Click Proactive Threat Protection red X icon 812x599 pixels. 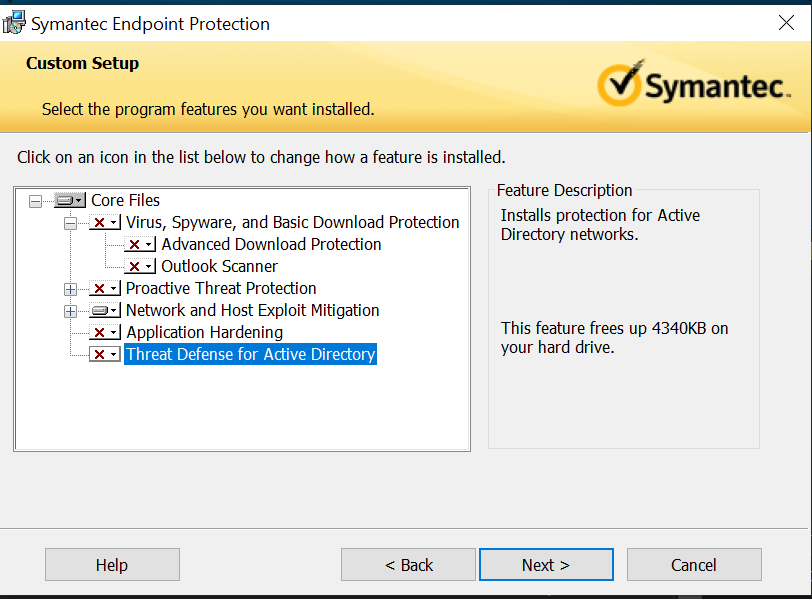[104, 289]
